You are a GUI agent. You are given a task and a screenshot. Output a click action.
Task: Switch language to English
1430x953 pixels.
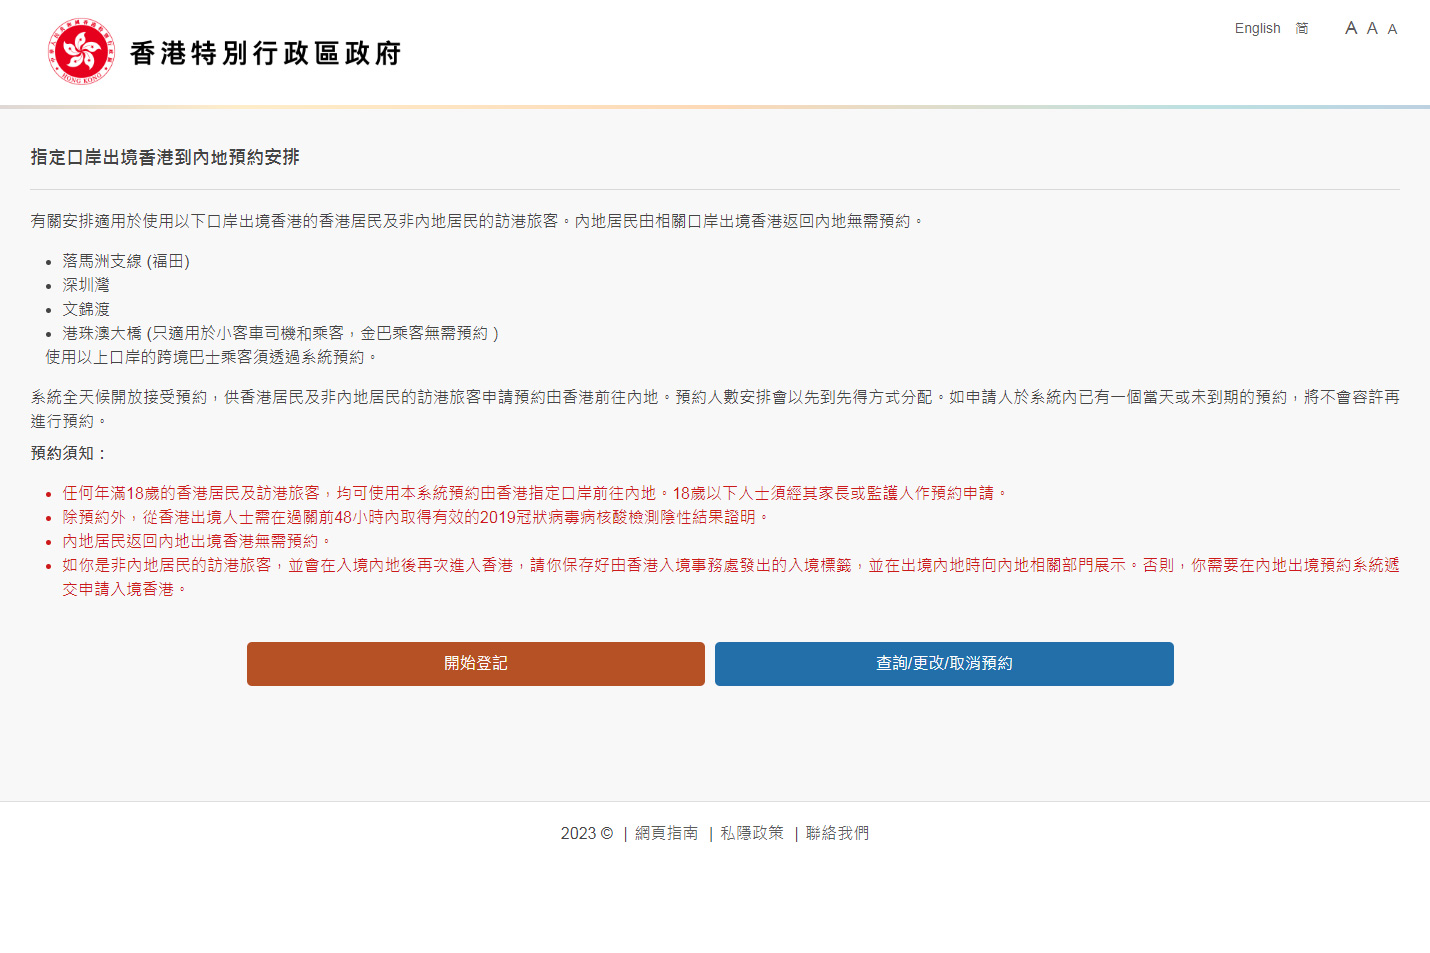(x=1257, y=28)
